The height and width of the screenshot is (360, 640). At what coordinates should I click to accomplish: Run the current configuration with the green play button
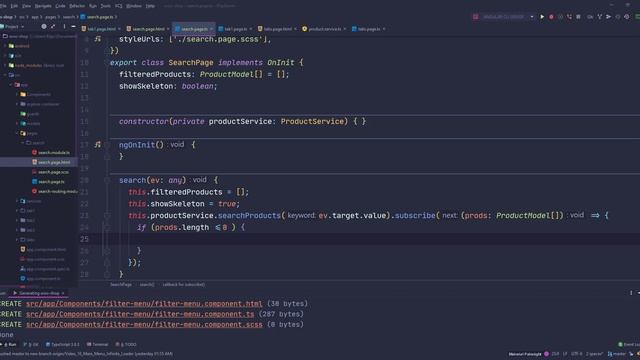(542, 17)
